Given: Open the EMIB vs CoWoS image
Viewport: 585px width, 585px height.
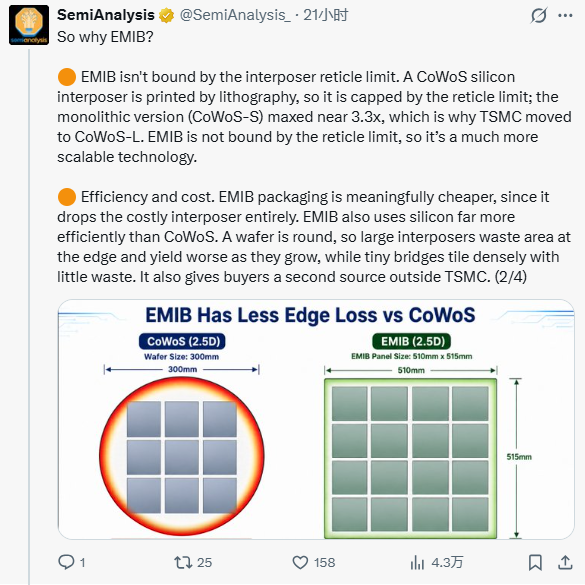Looking at the screenshot, I should [316, 419].
